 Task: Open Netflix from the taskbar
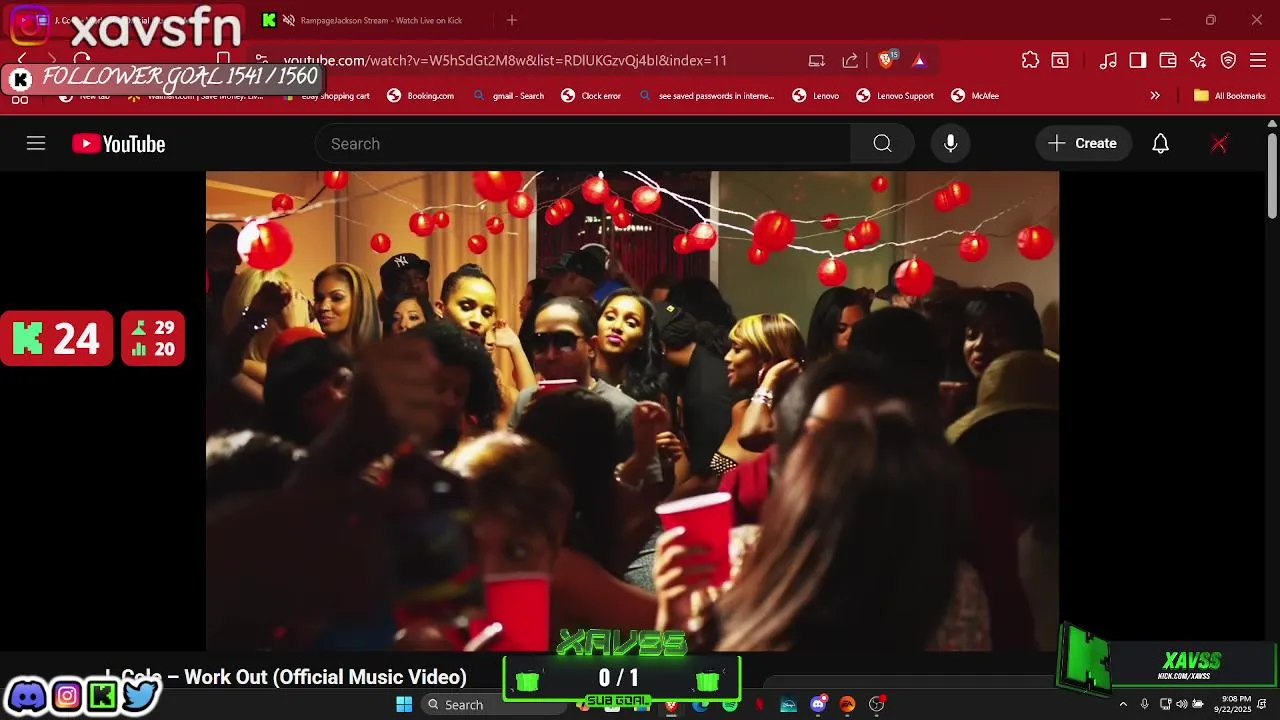[759, 705]
